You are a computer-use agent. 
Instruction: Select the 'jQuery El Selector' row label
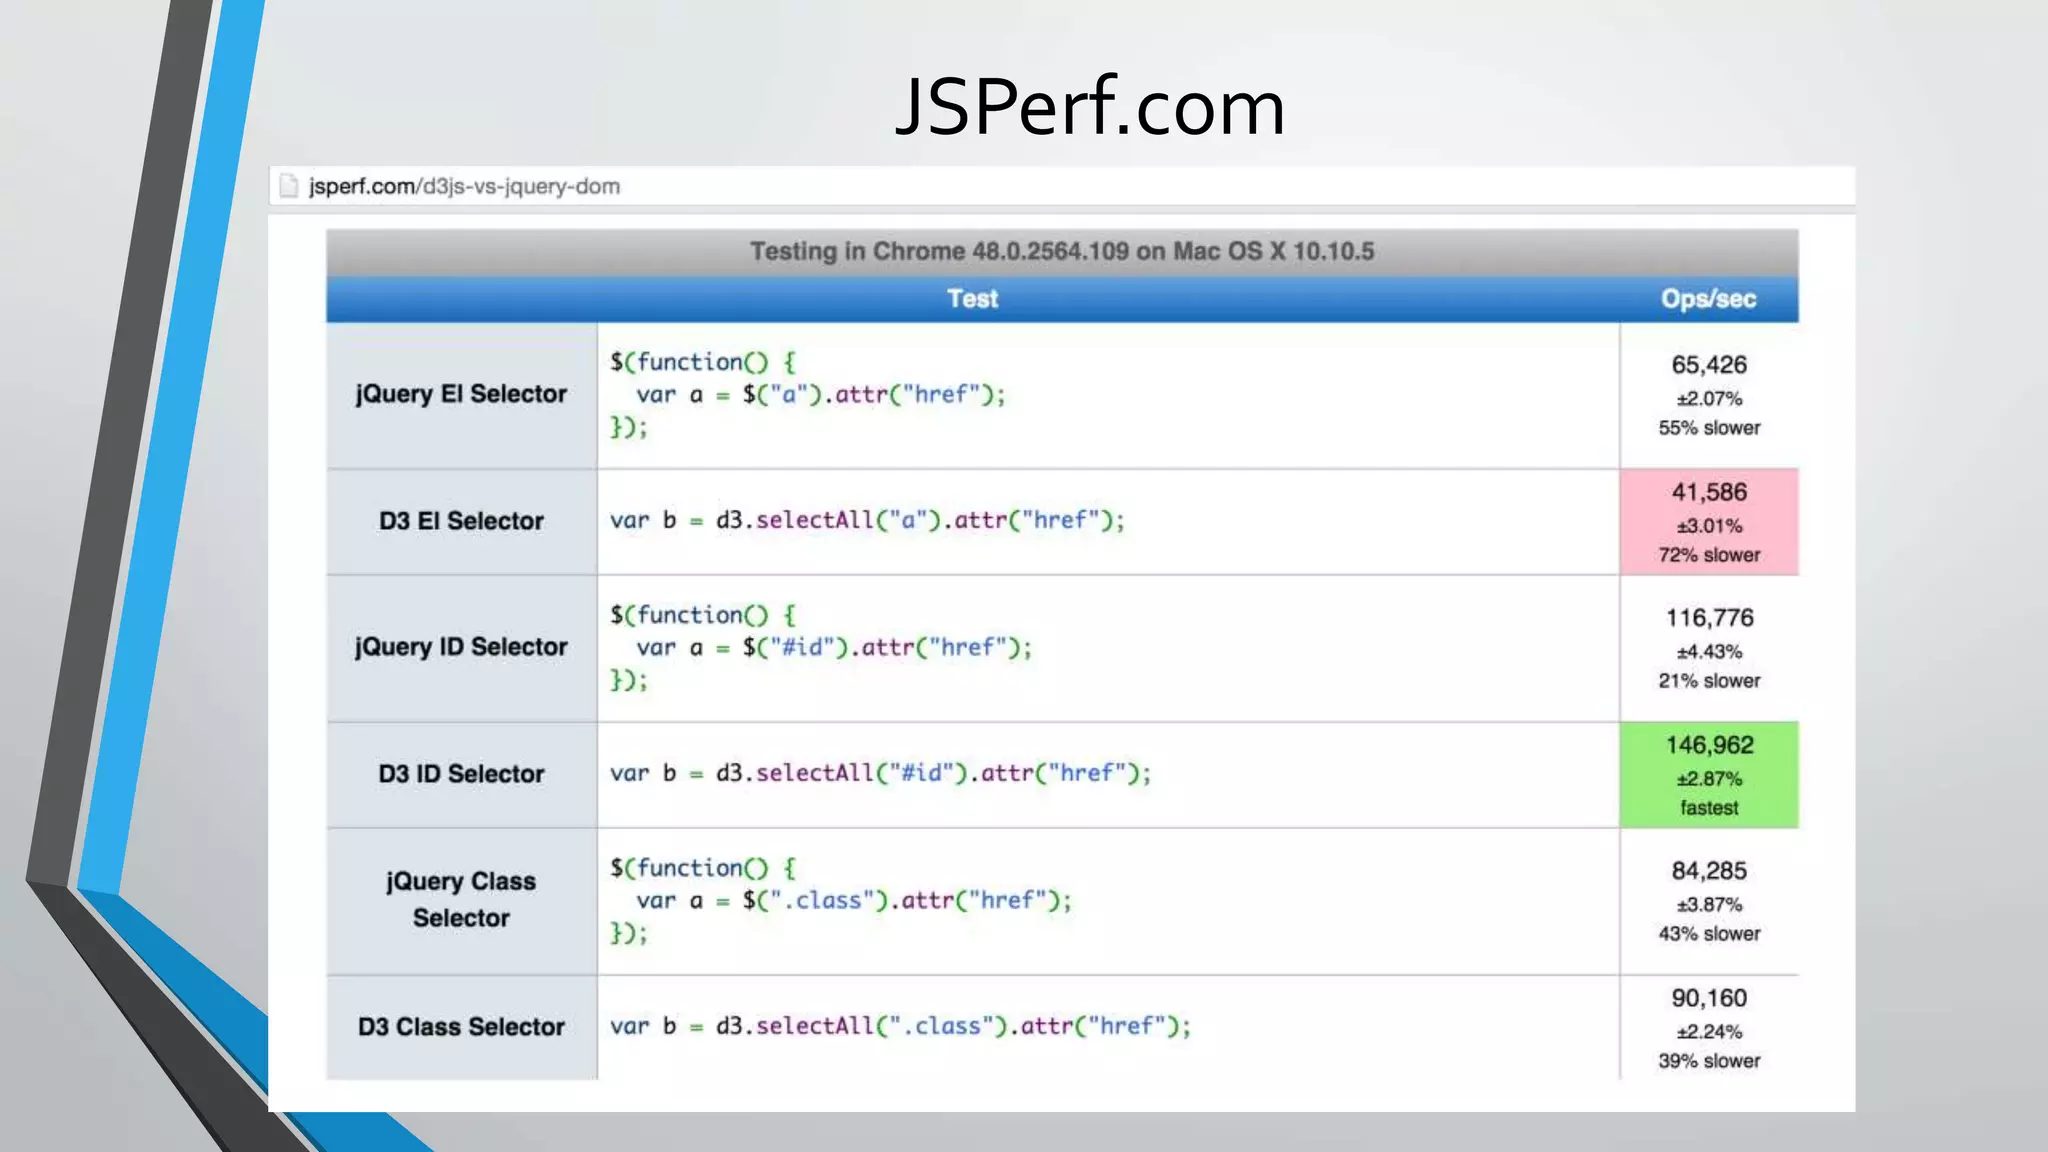click(461, 394)
